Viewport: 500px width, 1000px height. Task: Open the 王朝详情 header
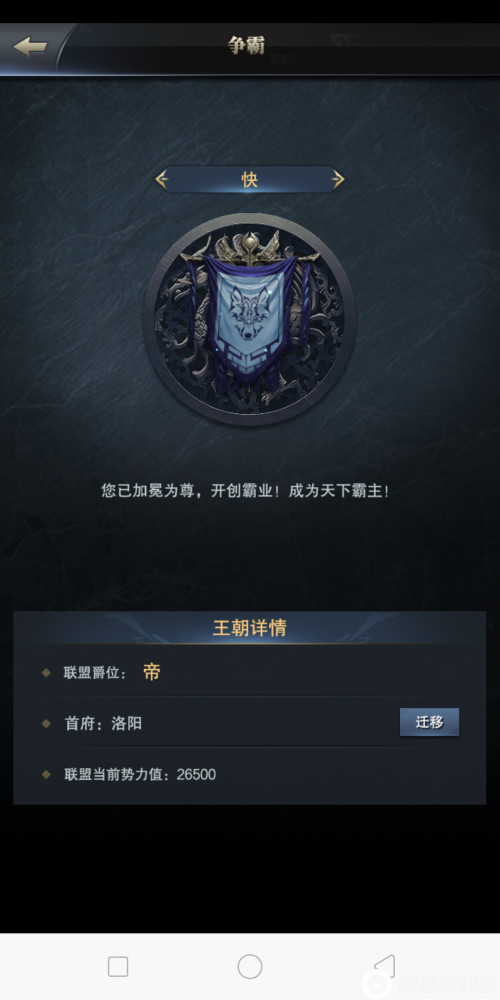pos(249,628)
